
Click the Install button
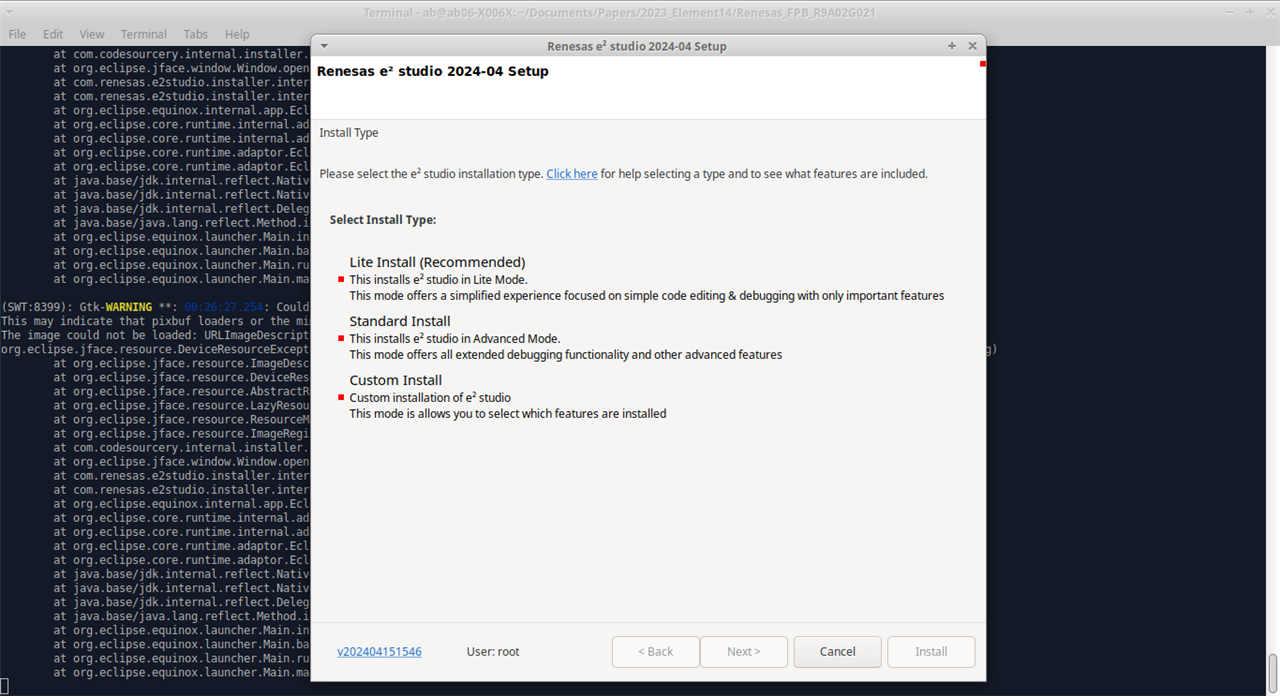click(931, 652)
